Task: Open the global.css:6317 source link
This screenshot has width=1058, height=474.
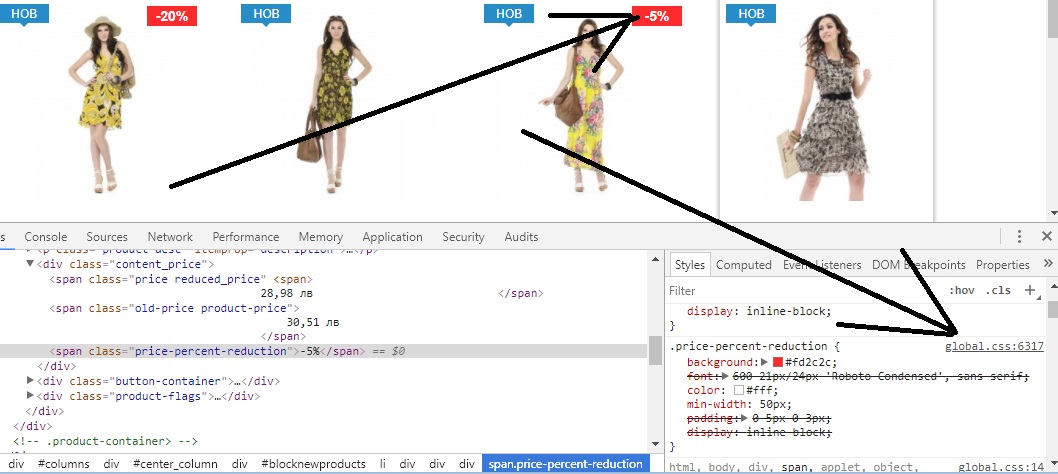Action: (994, 346)
